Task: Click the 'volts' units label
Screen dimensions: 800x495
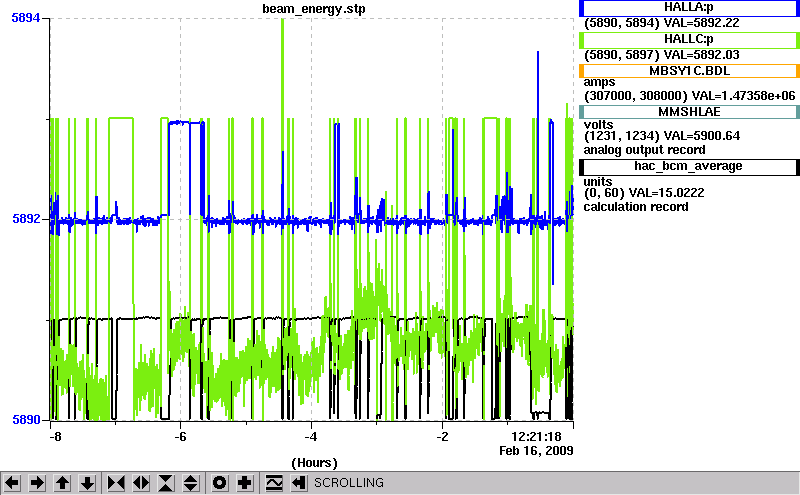Action: (x=598, y=125)
